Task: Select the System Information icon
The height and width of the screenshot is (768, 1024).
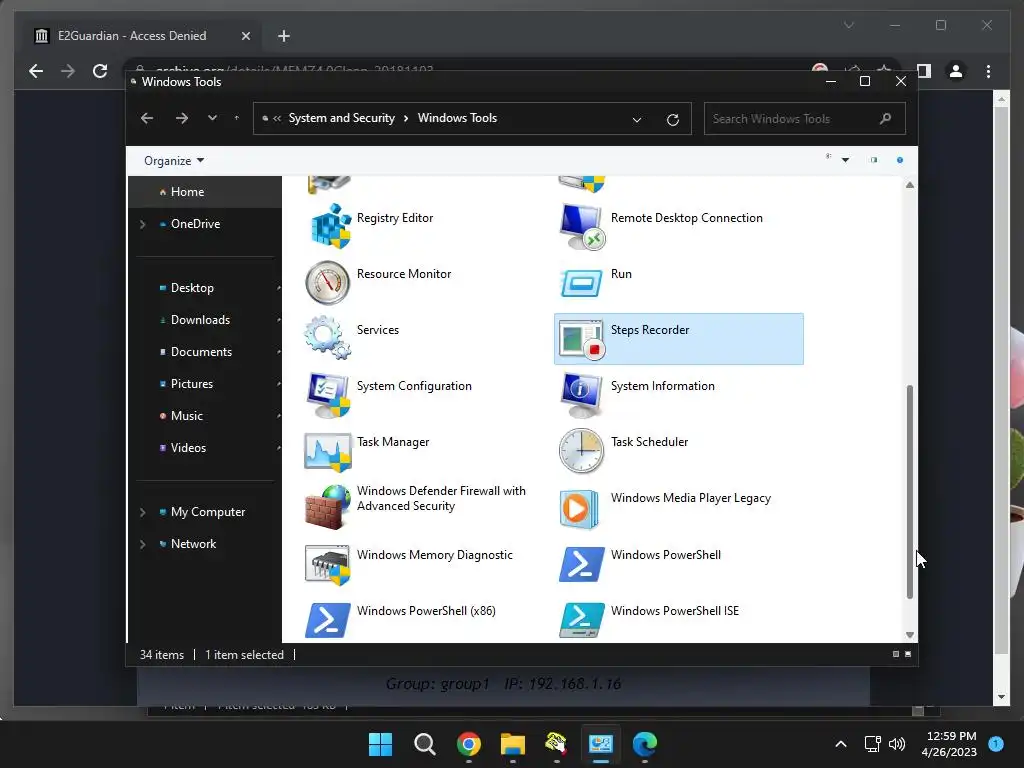Action: (581, 394)
